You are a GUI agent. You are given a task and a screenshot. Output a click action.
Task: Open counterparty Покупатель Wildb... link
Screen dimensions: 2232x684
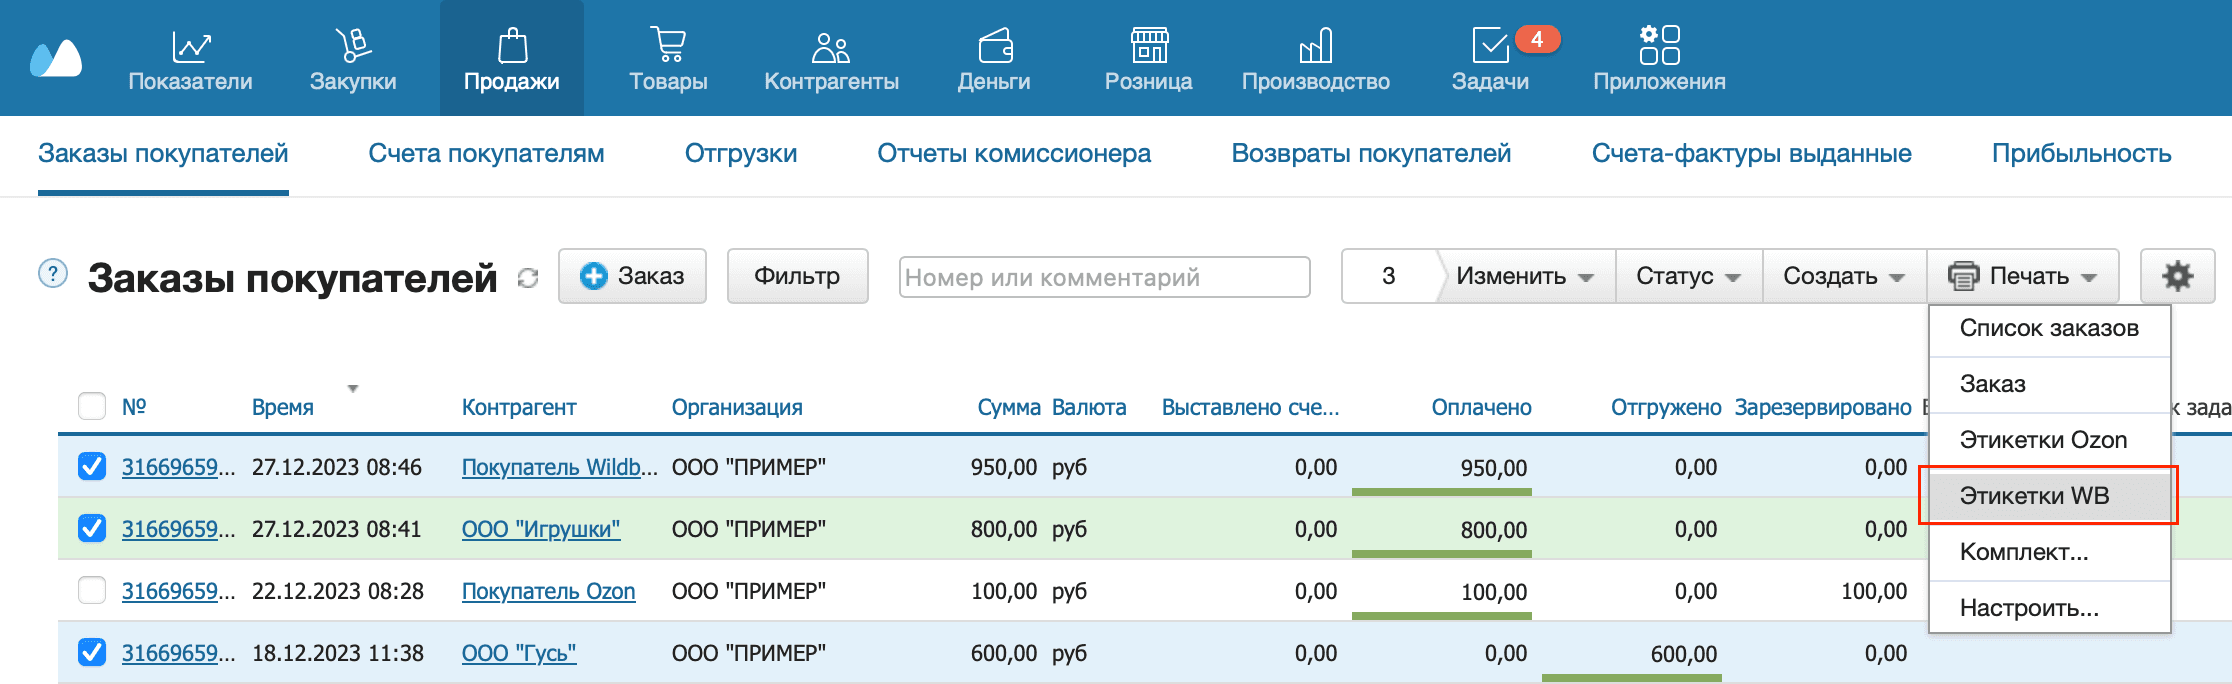[559, 467]
